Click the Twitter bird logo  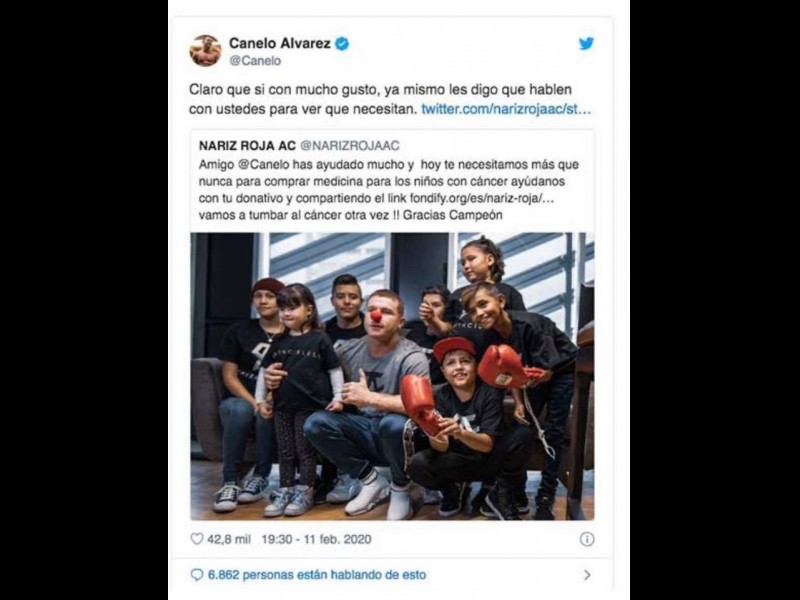(586, 44)
